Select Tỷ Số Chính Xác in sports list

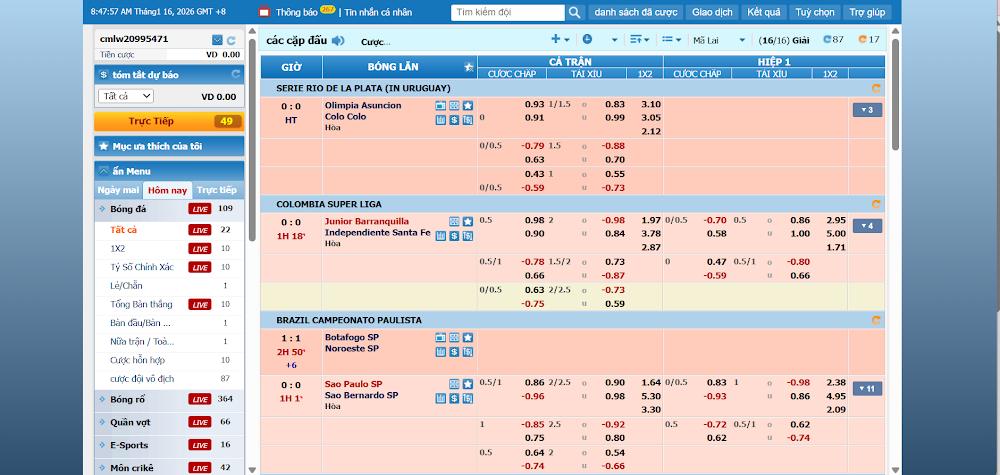click(141, 267)
